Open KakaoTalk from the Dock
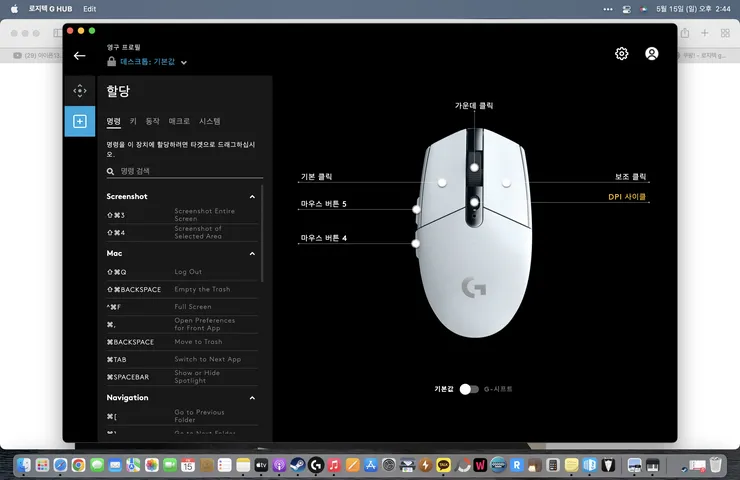740x480 pixels. pos(444,465)
